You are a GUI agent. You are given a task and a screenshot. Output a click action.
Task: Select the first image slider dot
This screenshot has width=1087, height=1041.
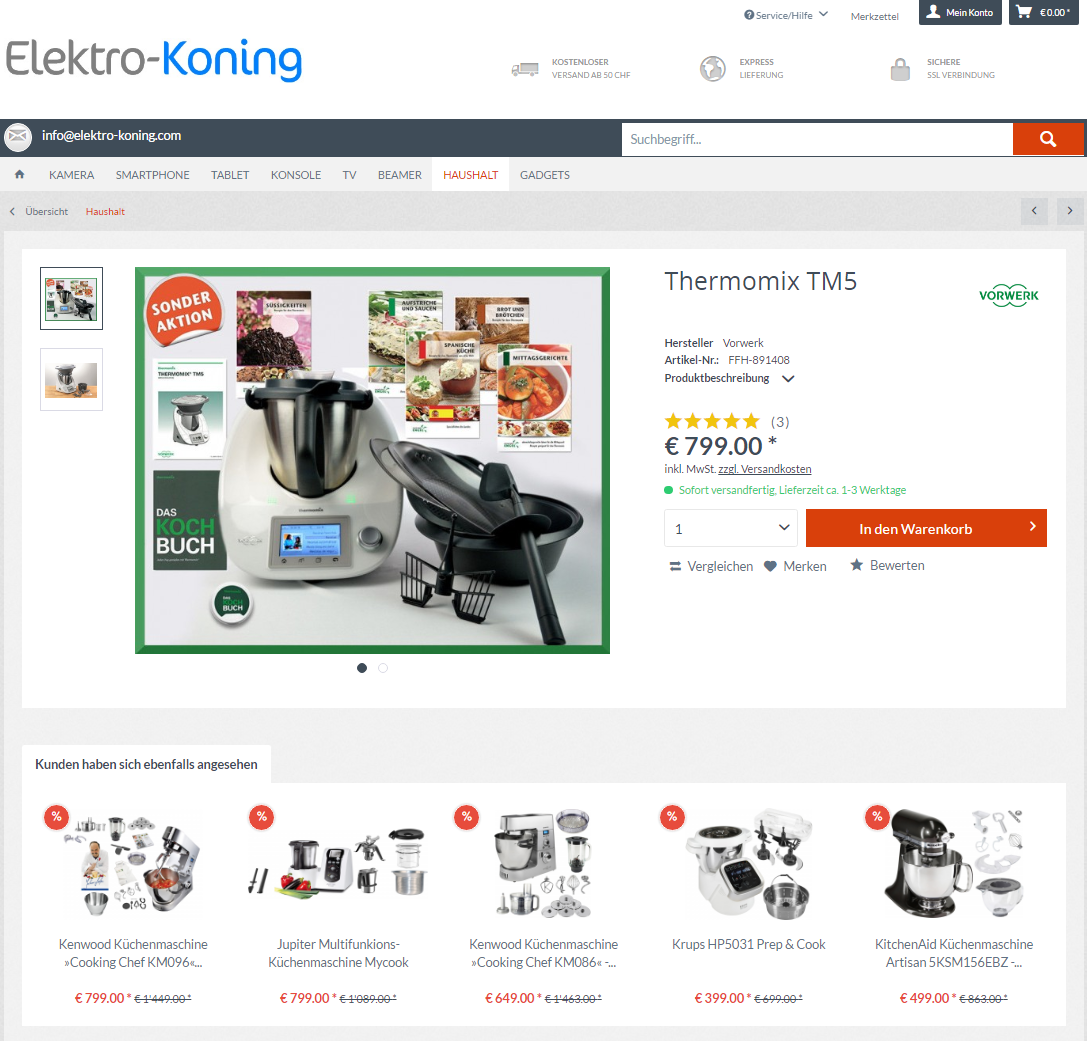pos(362,668)
